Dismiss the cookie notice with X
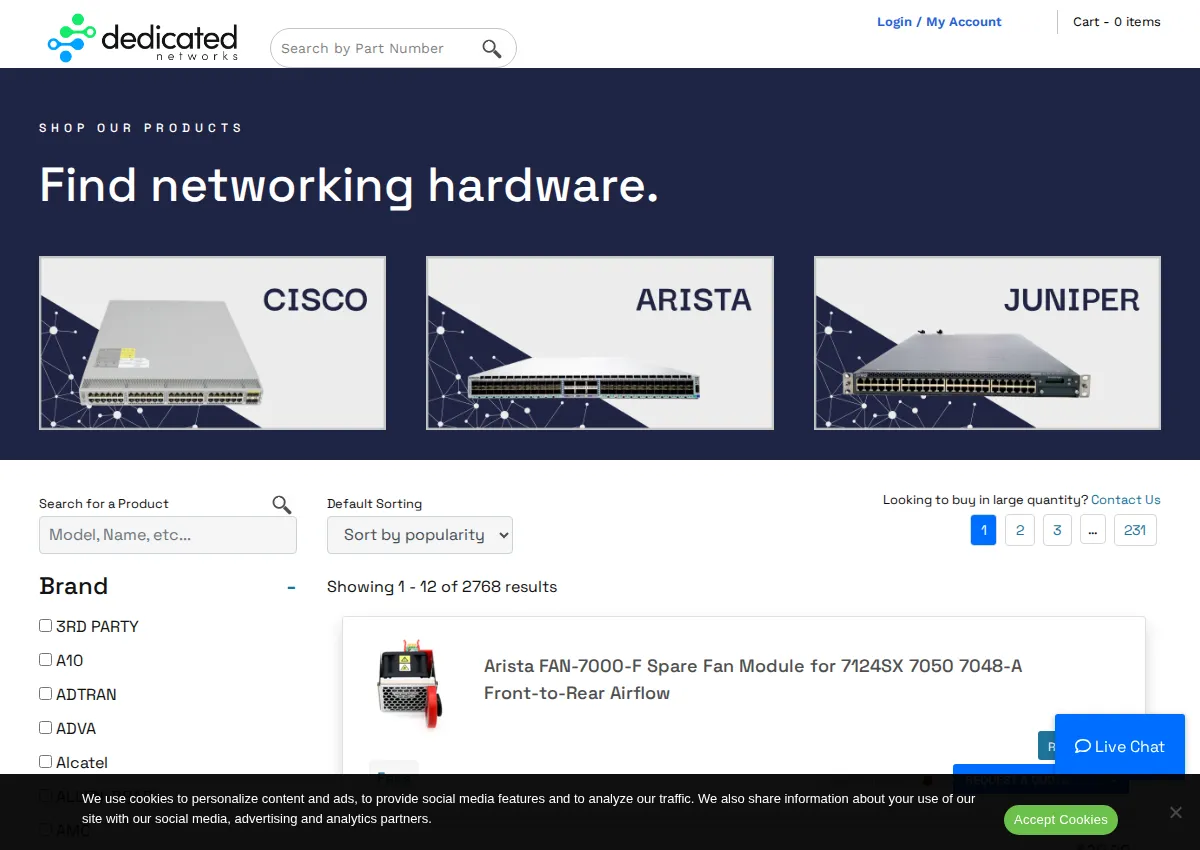 tap(1176, 812)
